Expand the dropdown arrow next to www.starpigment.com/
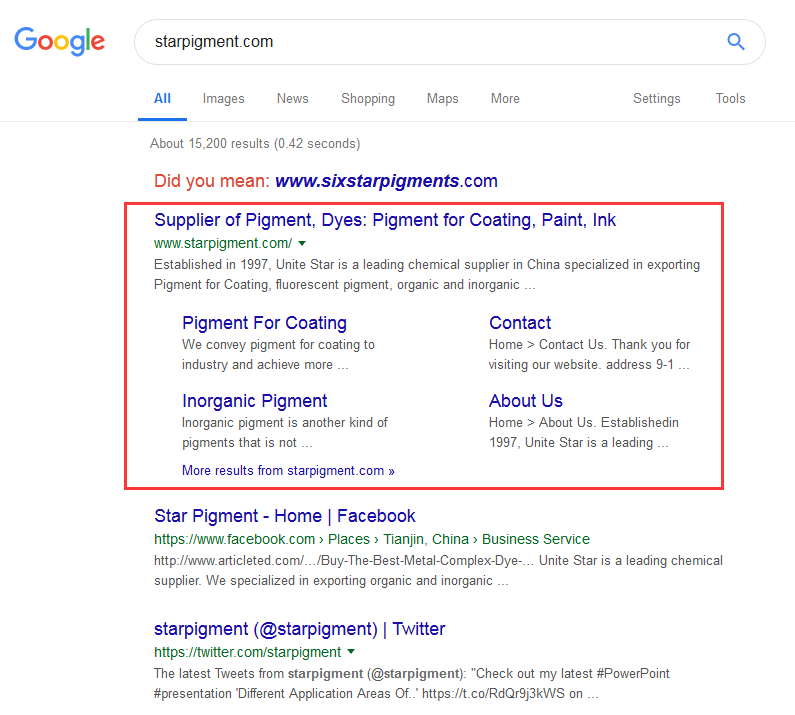The image size is (795, 715). pyautogui.click(x=302, y=243)
